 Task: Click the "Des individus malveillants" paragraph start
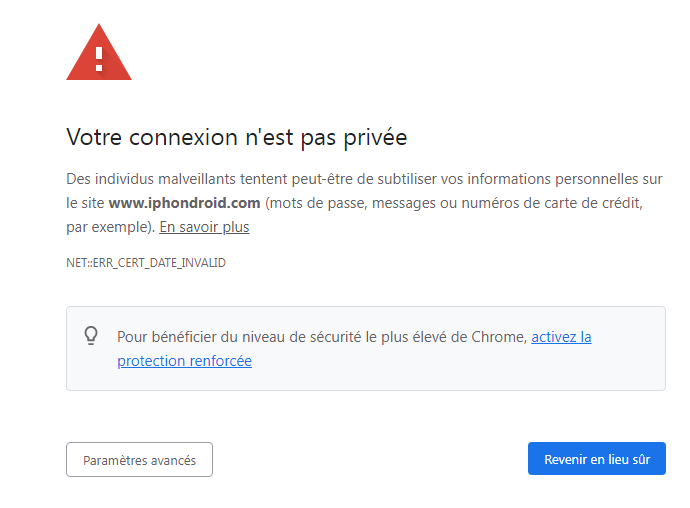tap(151, 179)
